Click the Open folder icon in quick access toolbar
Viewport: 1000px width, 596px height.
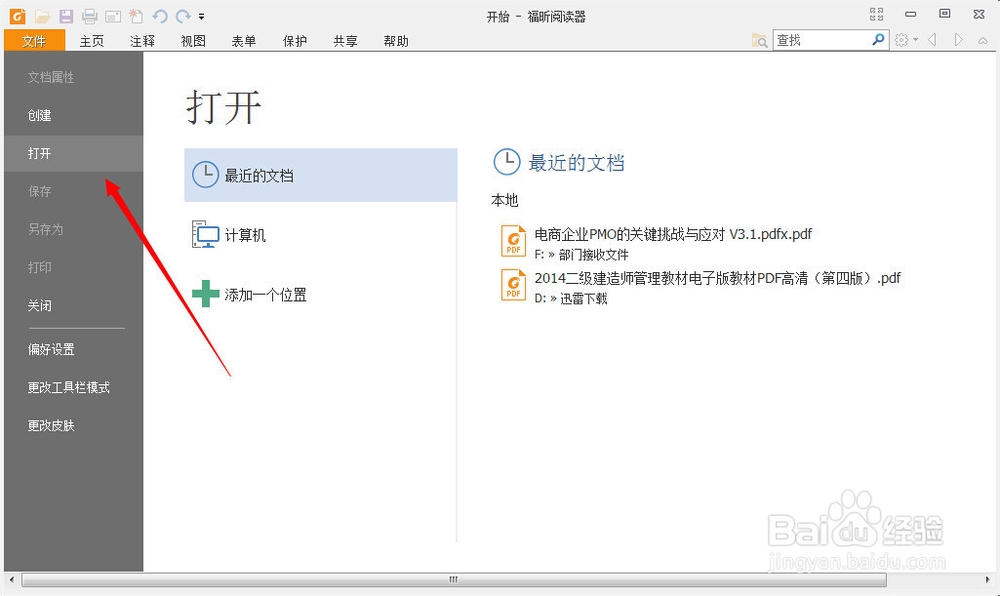pyautogui.click(x=42, y=16)
